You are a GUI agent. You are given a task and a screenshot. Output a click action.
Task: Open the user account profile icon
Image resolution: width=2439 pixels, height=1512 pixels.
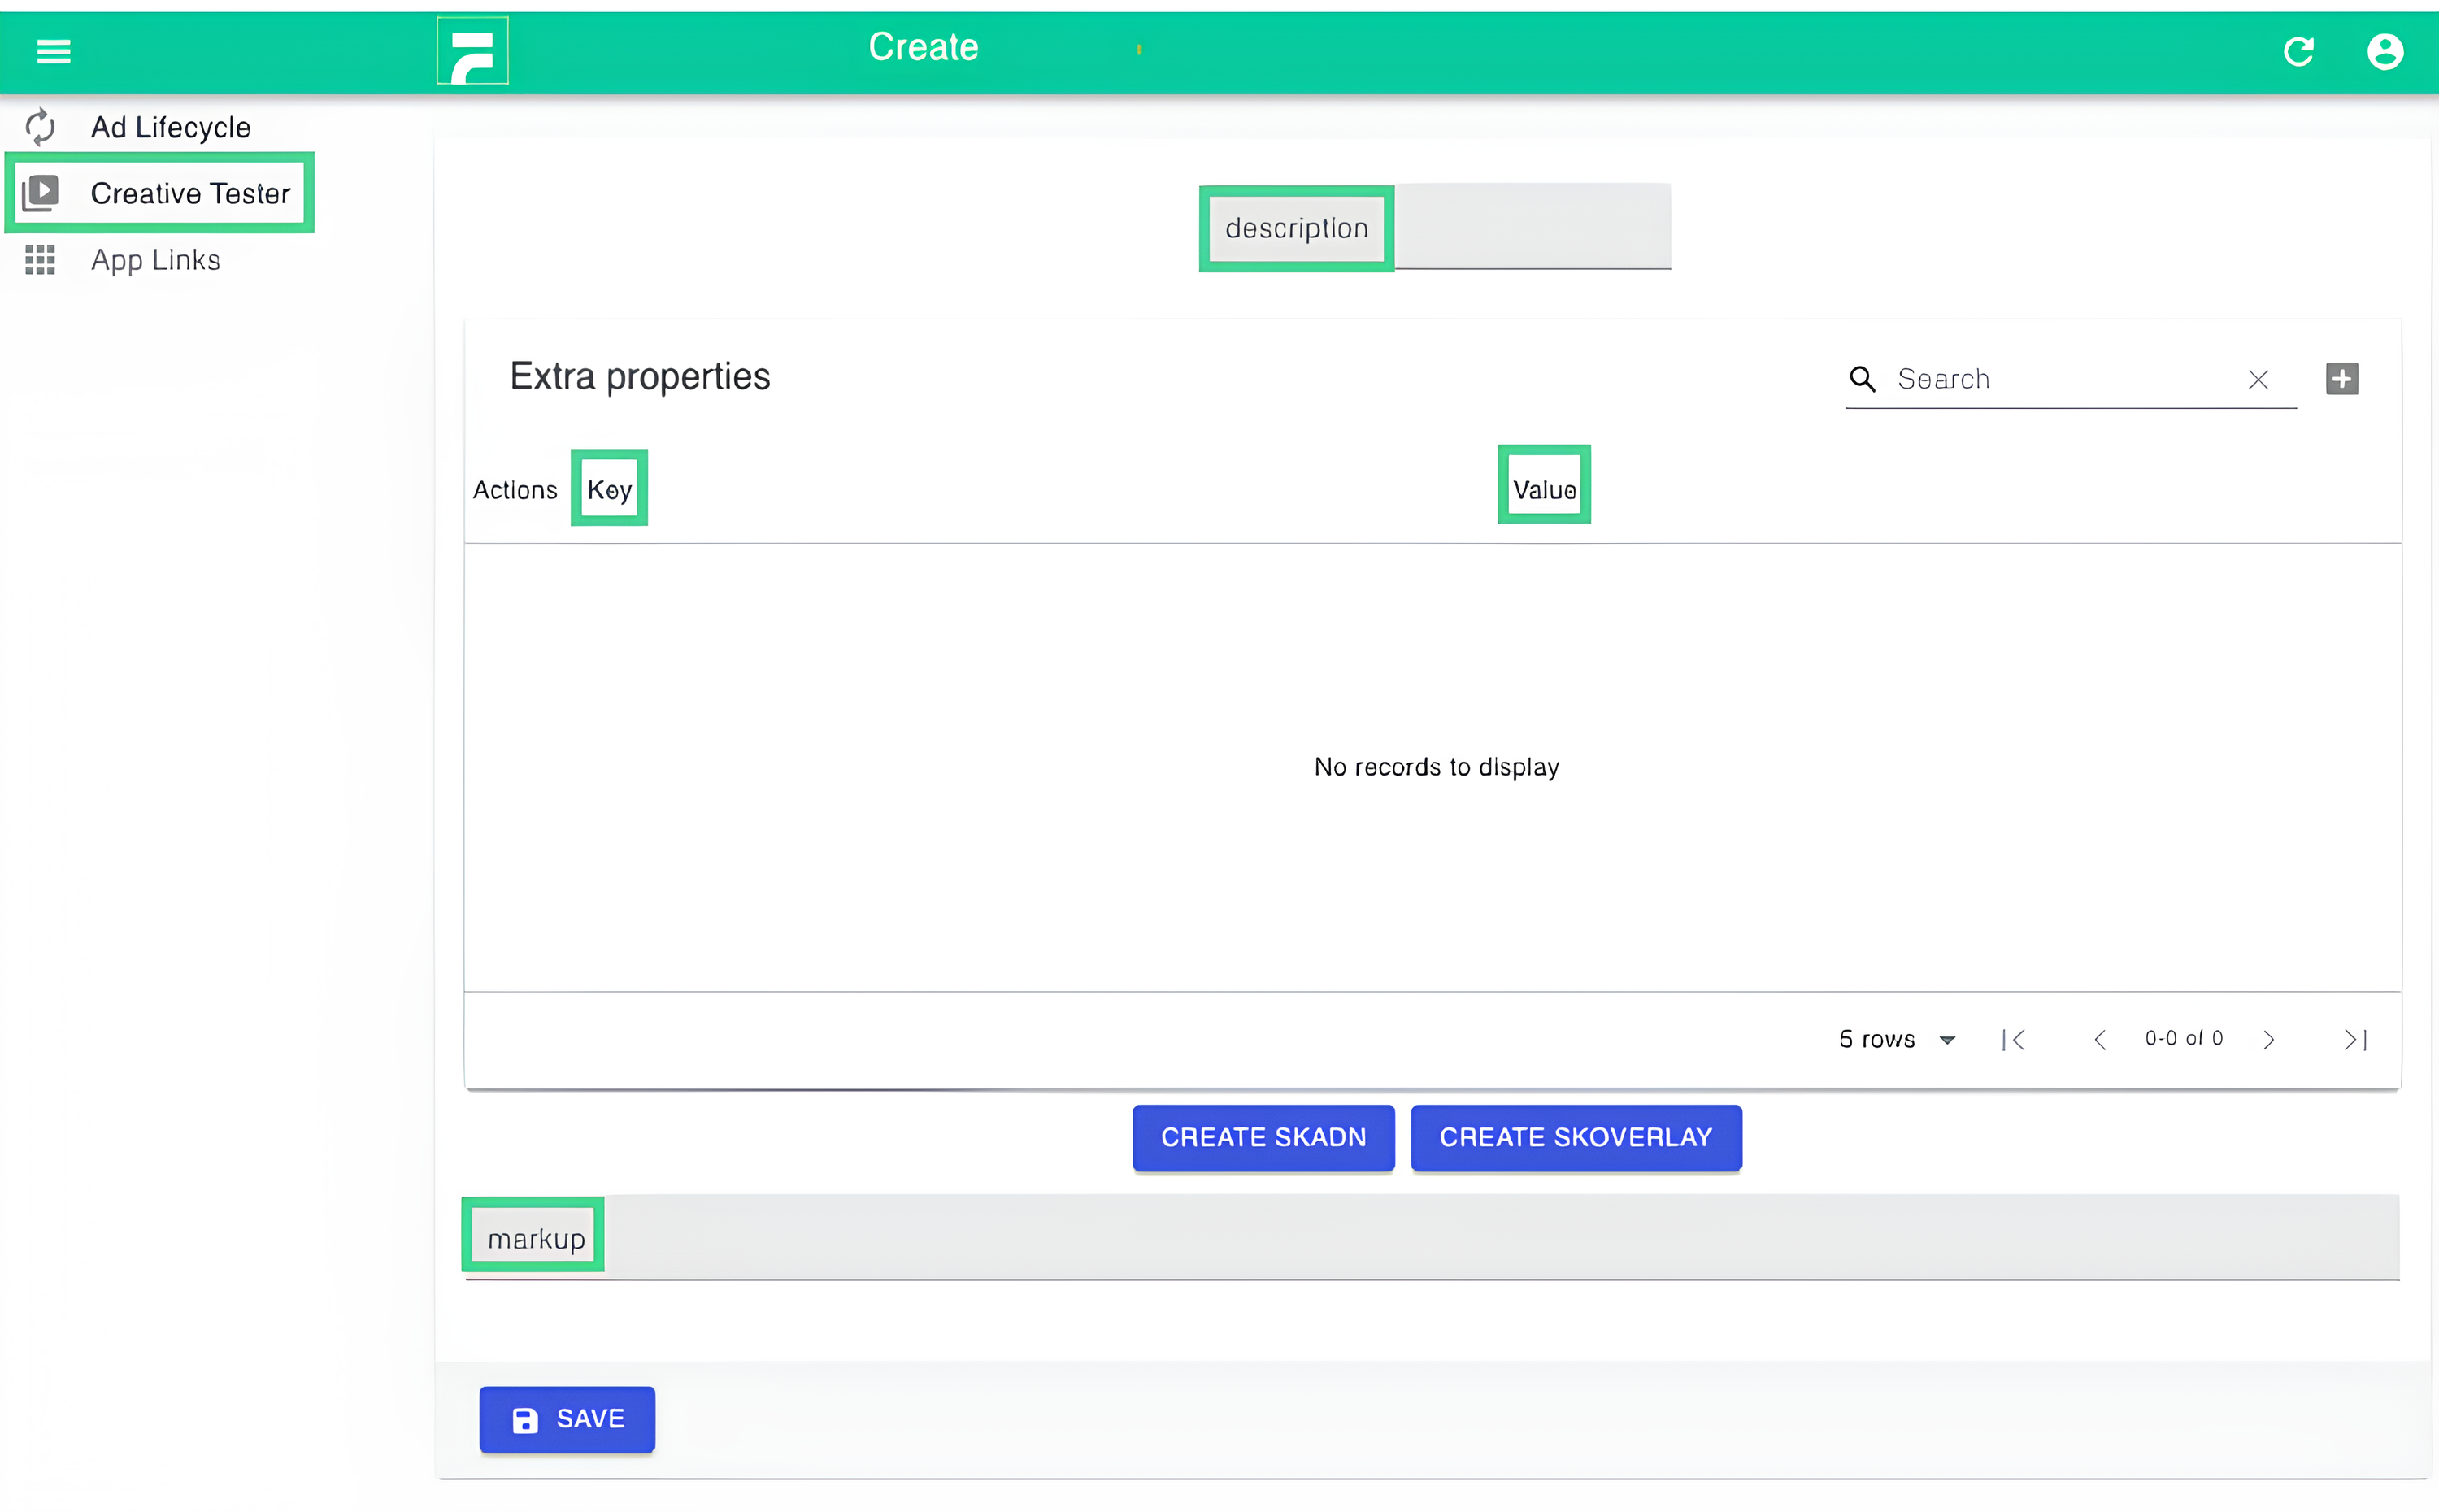pos(2384,51)
